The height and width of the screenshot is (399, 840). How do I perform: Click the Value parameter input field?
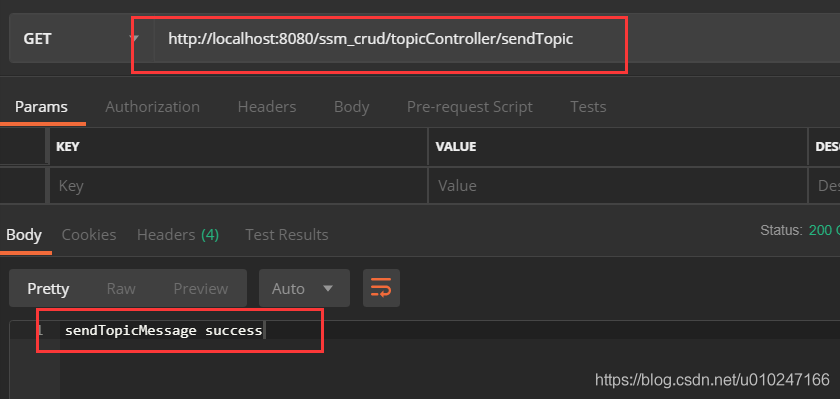(618, 185)
